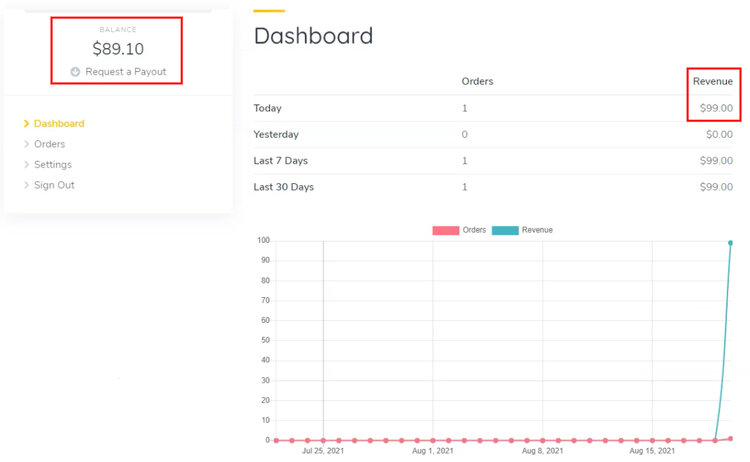Select the Yesterday row label

tap(276, 134)
